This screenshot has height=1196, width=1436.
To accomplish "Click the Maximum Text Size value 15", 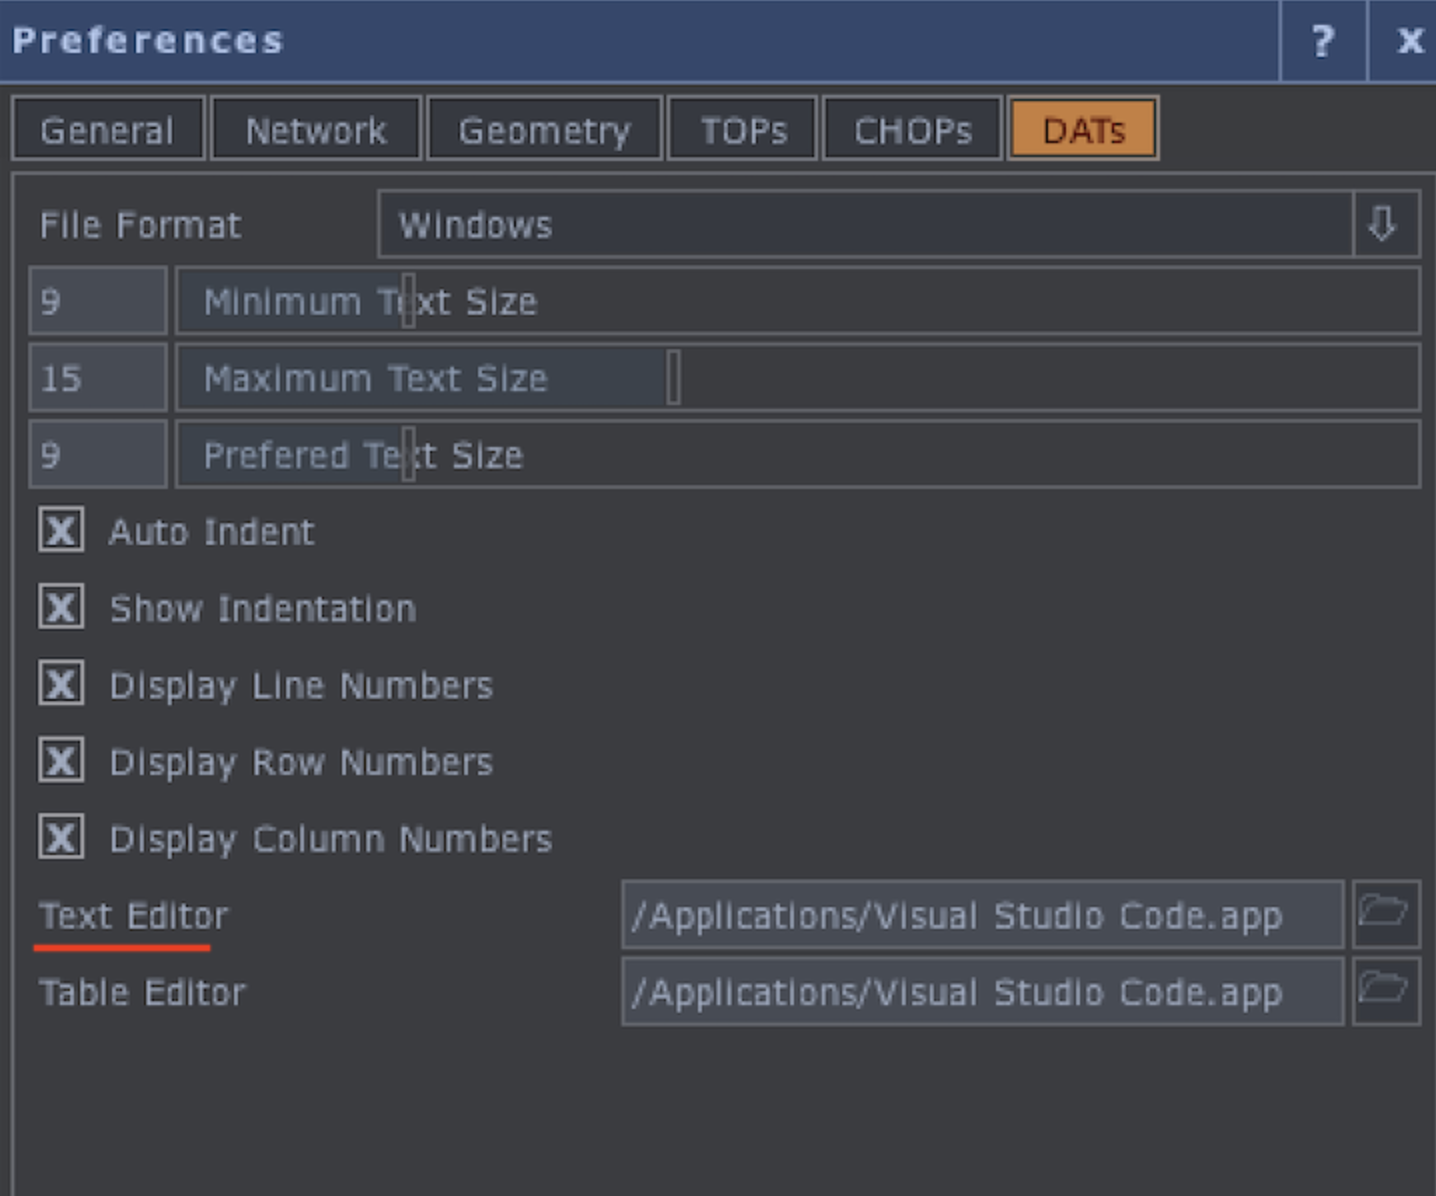I will click(98, 378).
